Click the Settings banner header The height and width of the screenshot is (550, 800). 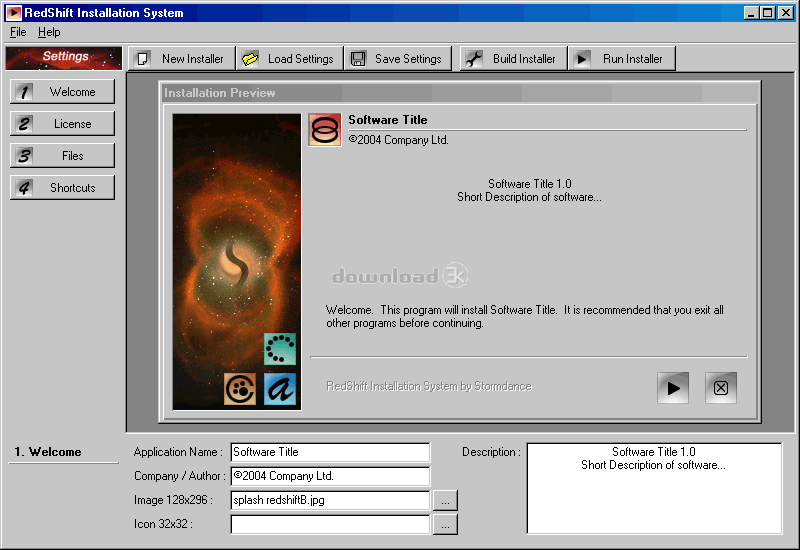(64, 58)
